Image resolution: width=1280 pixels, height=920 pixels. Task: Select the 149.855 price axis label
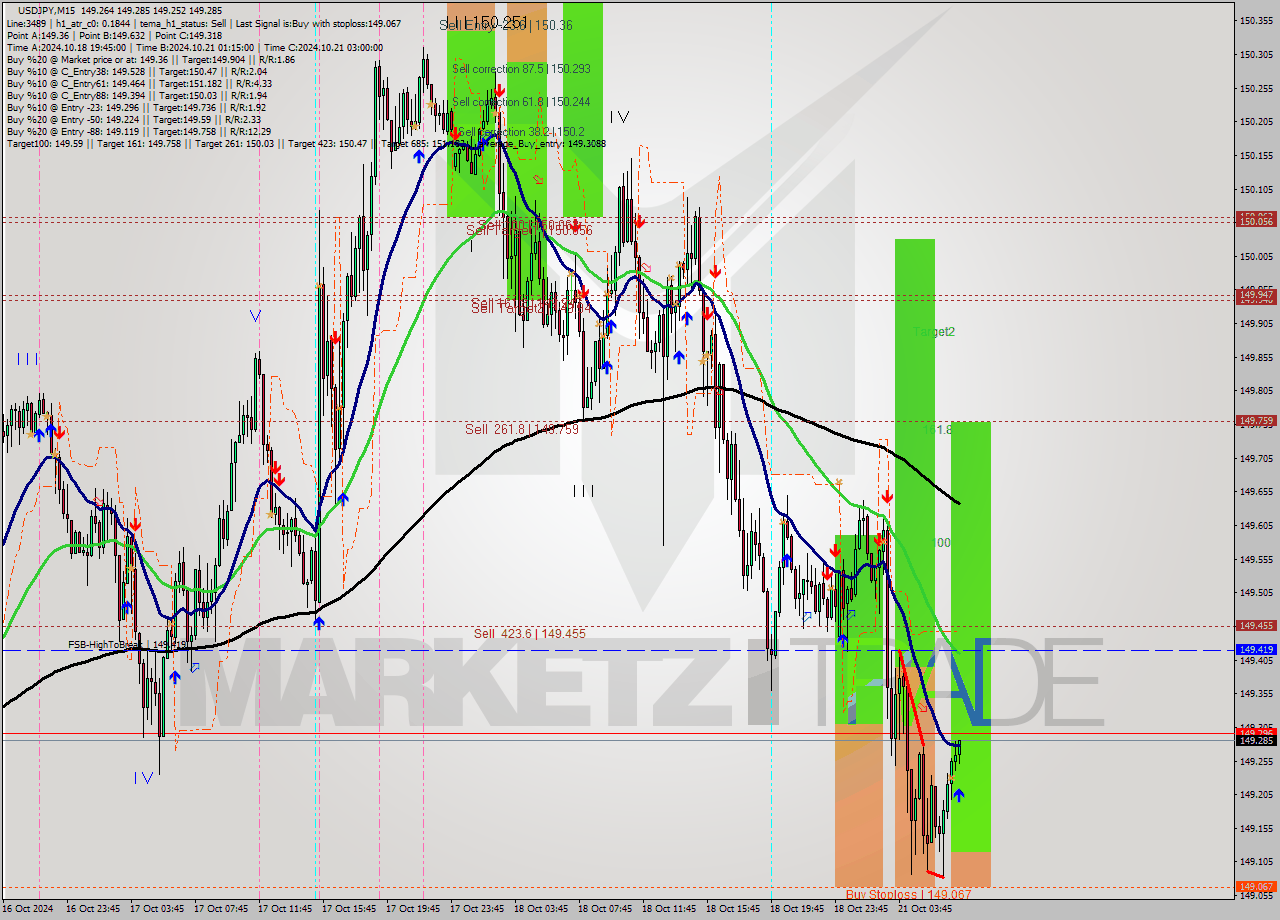click(1257, 357)
